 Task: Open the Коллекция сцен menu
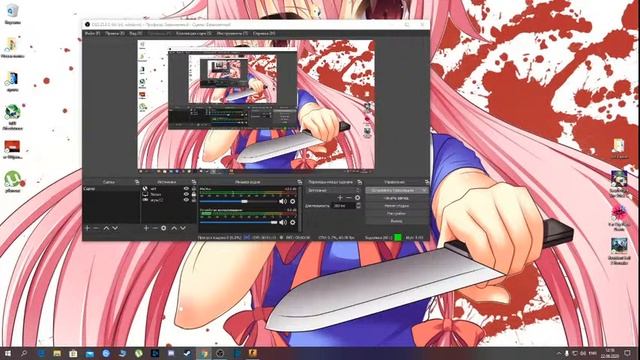click(193, 33)
